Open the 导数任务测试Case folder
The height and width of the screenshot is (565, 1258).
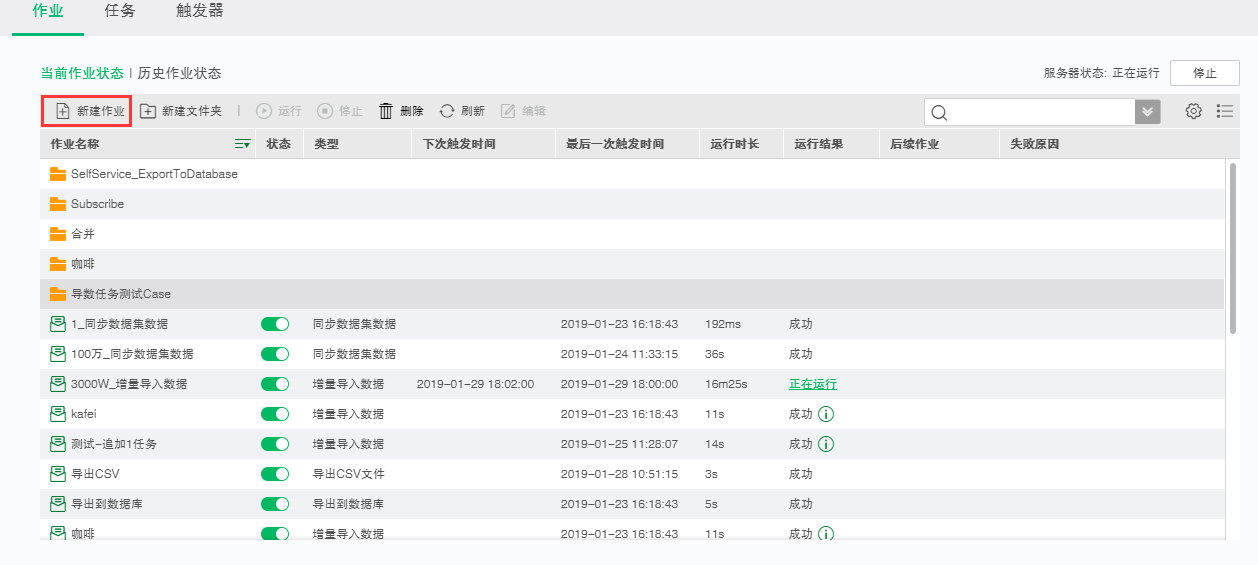click(120, 294)
